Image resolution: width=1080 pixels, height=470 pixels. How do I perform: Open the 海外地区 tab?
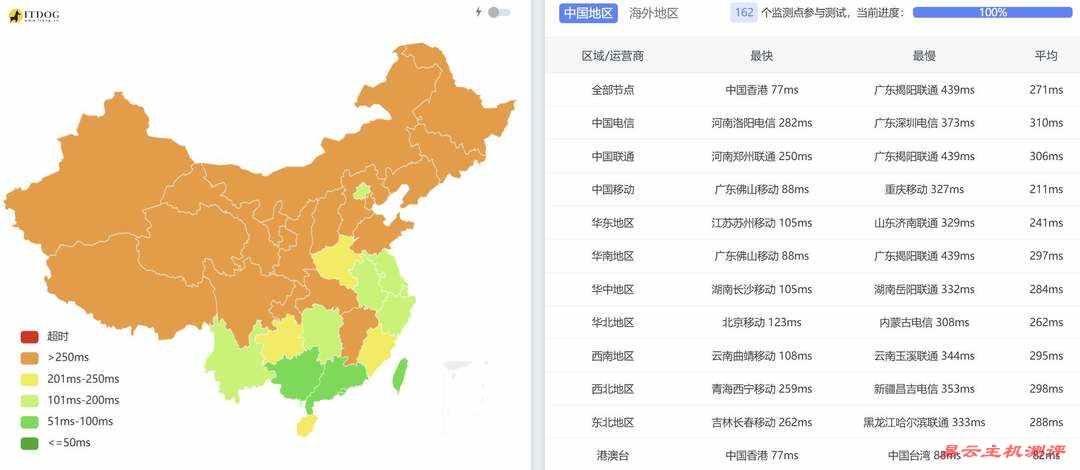654,13
